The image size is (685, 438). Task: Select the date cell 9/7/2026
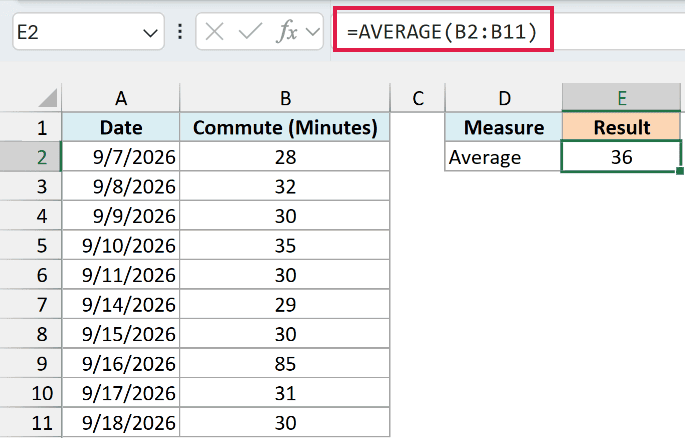pyautogui.click(x=121, y=157)
